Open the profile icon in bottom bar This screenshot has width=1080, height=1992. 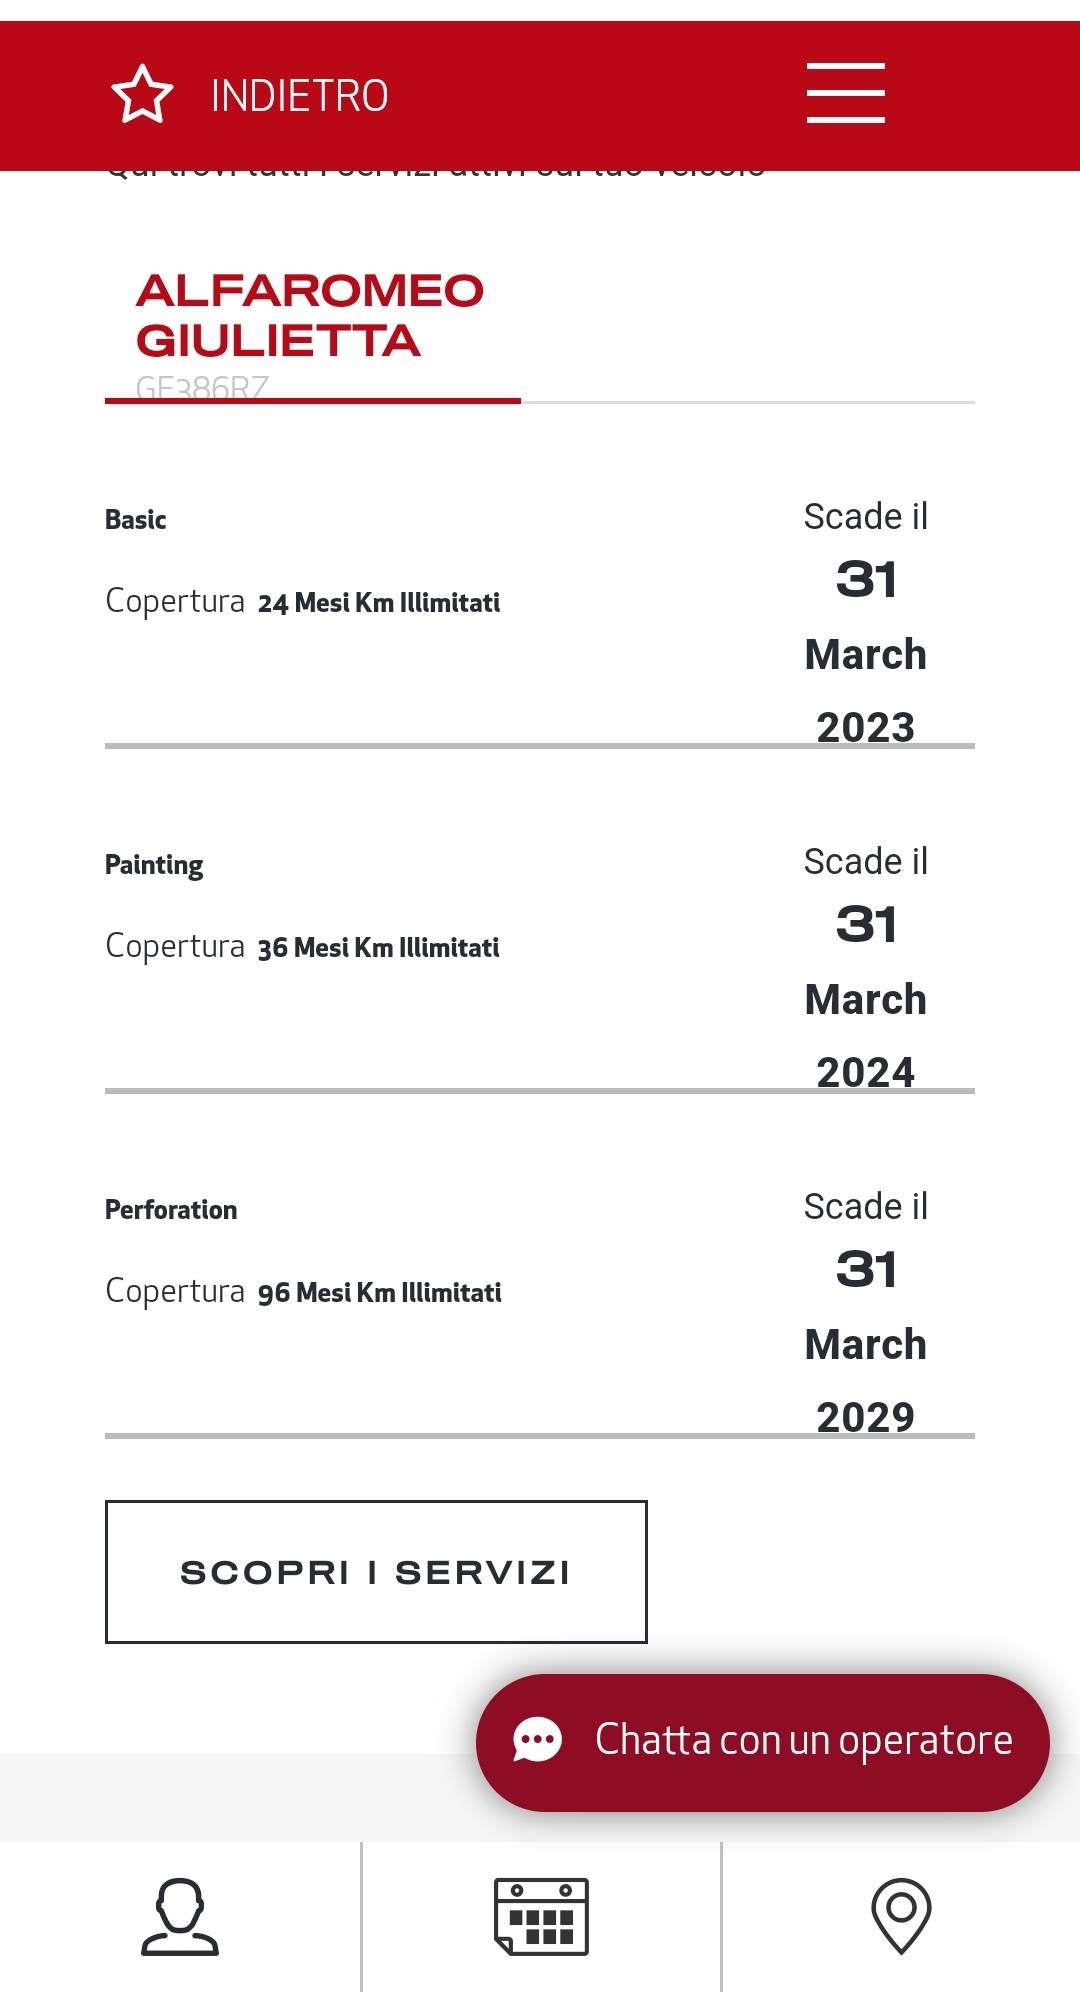click(x=180, y=1916)
